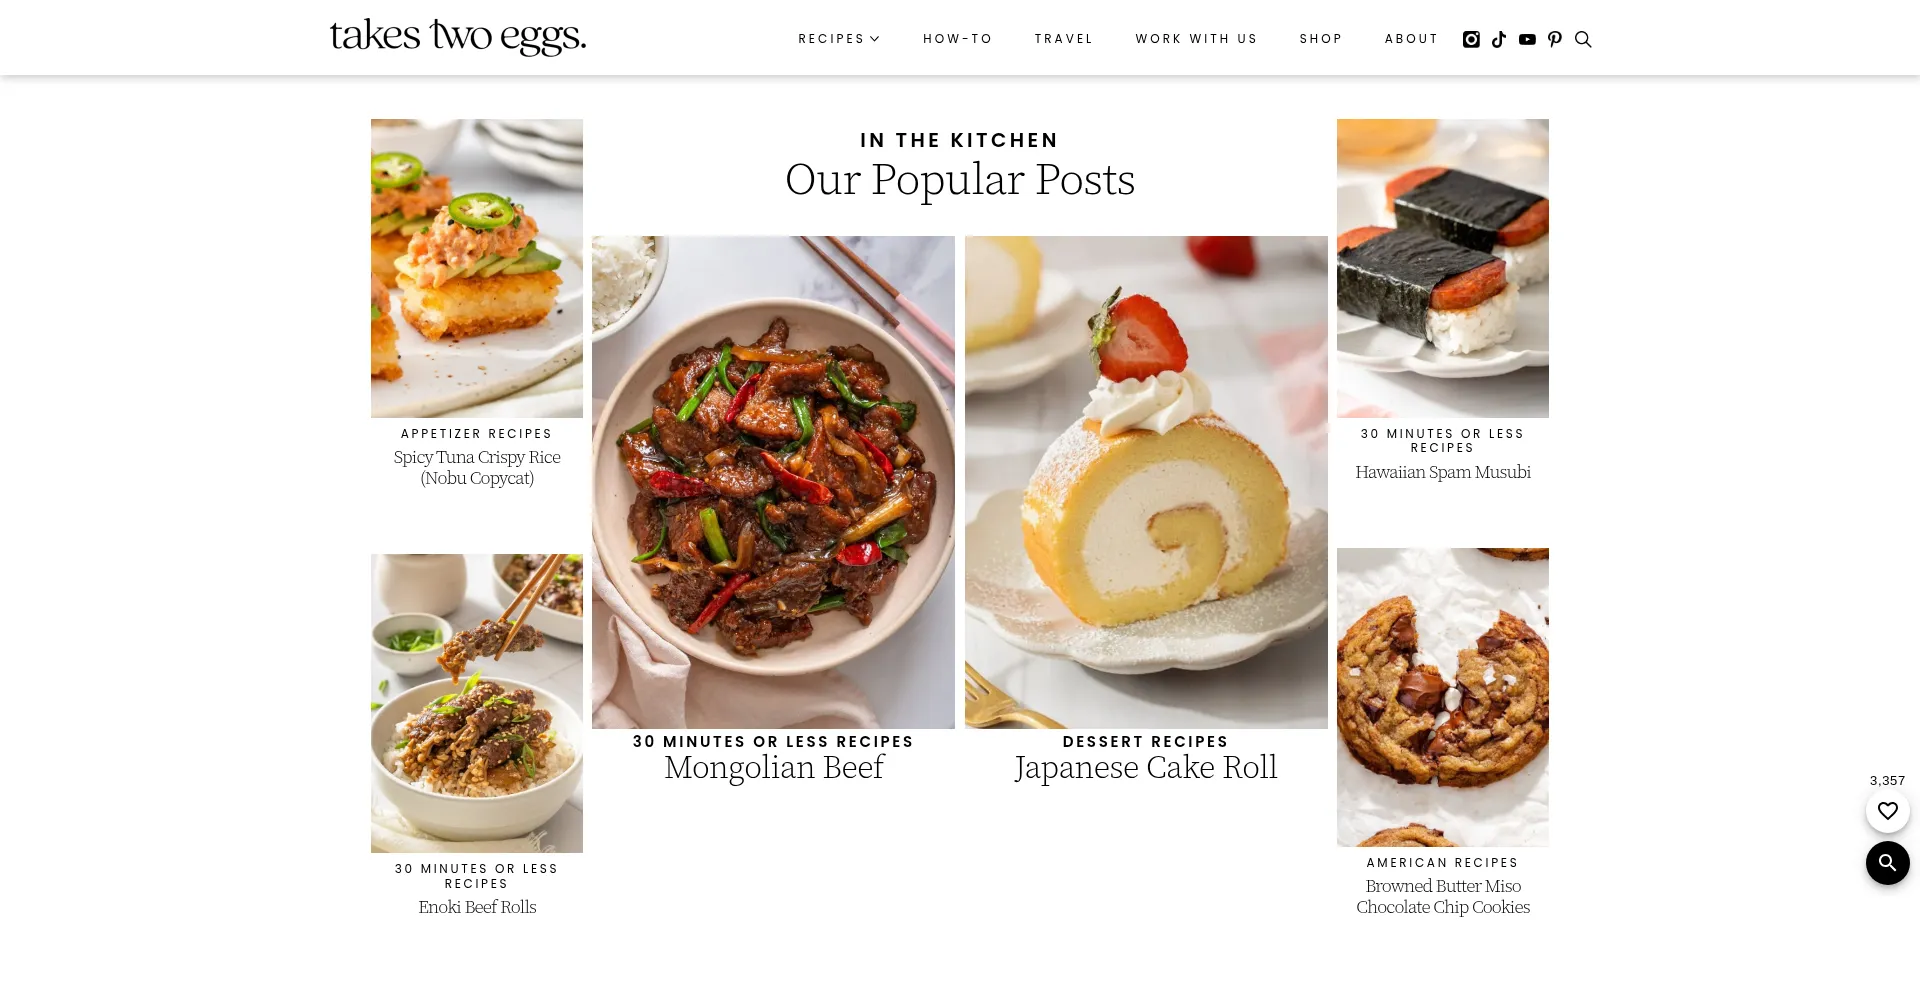This screenshot has width=1920, height=993.
Task: Open the Work With Us page
Action: click(1196, 39)
